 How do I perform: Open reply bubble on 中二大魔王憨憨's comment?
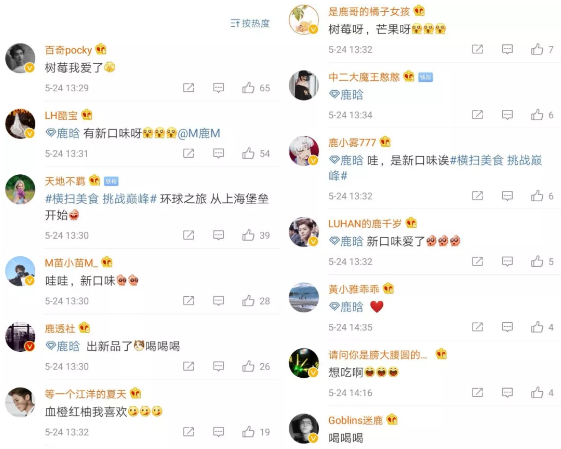coord(507,115)
